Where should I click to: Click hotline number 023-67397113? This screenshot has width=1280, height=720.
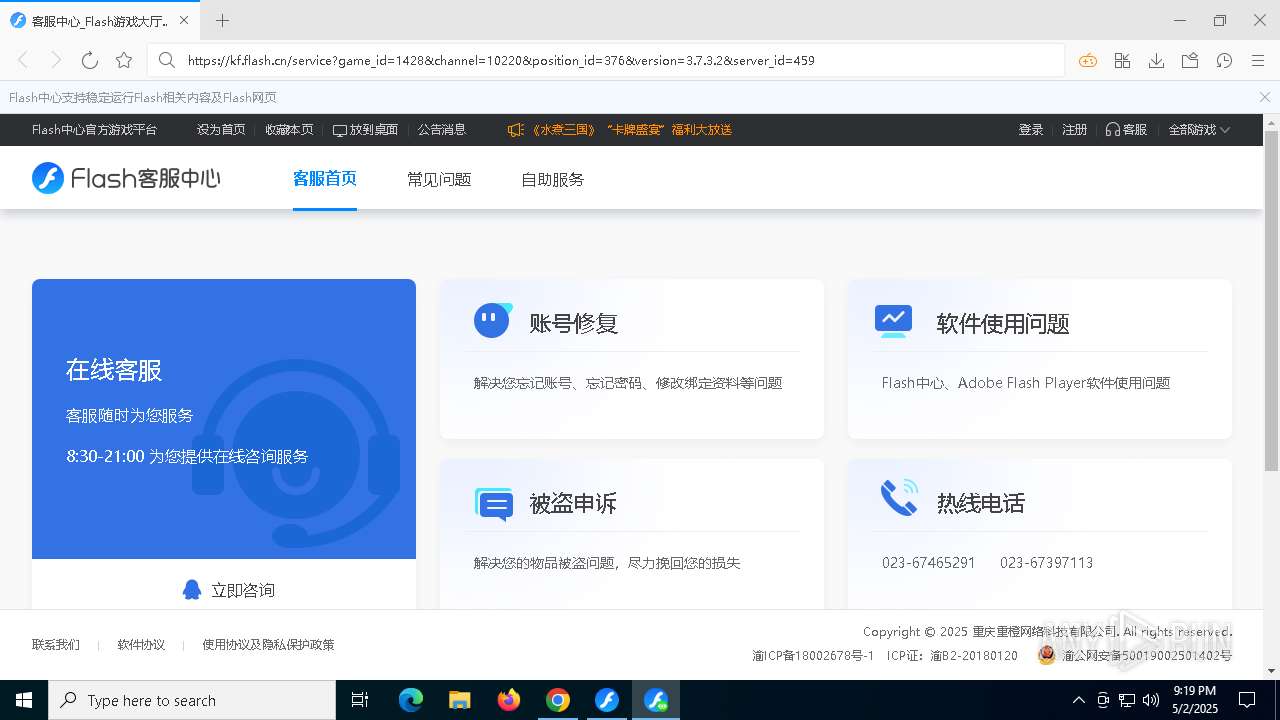click(x=1046, y=563)
